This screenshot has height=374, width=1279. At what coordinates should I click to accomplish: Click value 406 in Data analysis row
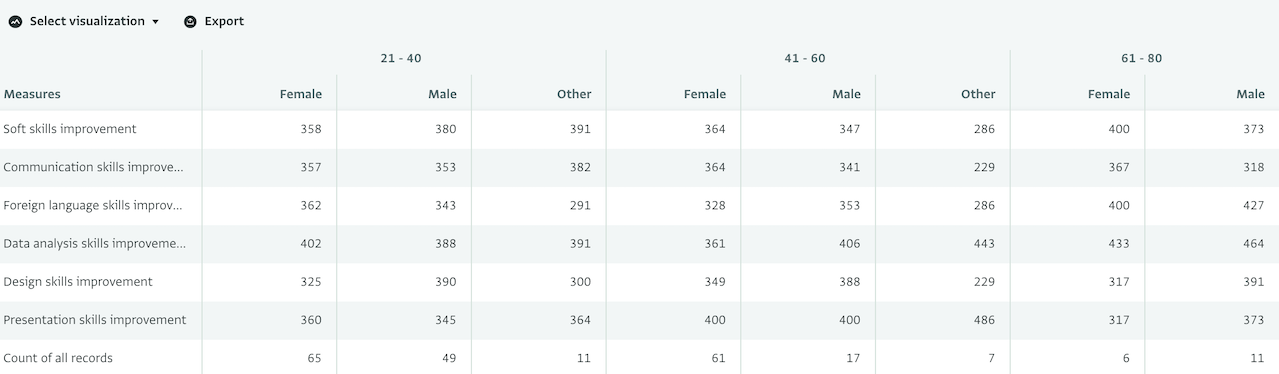point(849,243)
